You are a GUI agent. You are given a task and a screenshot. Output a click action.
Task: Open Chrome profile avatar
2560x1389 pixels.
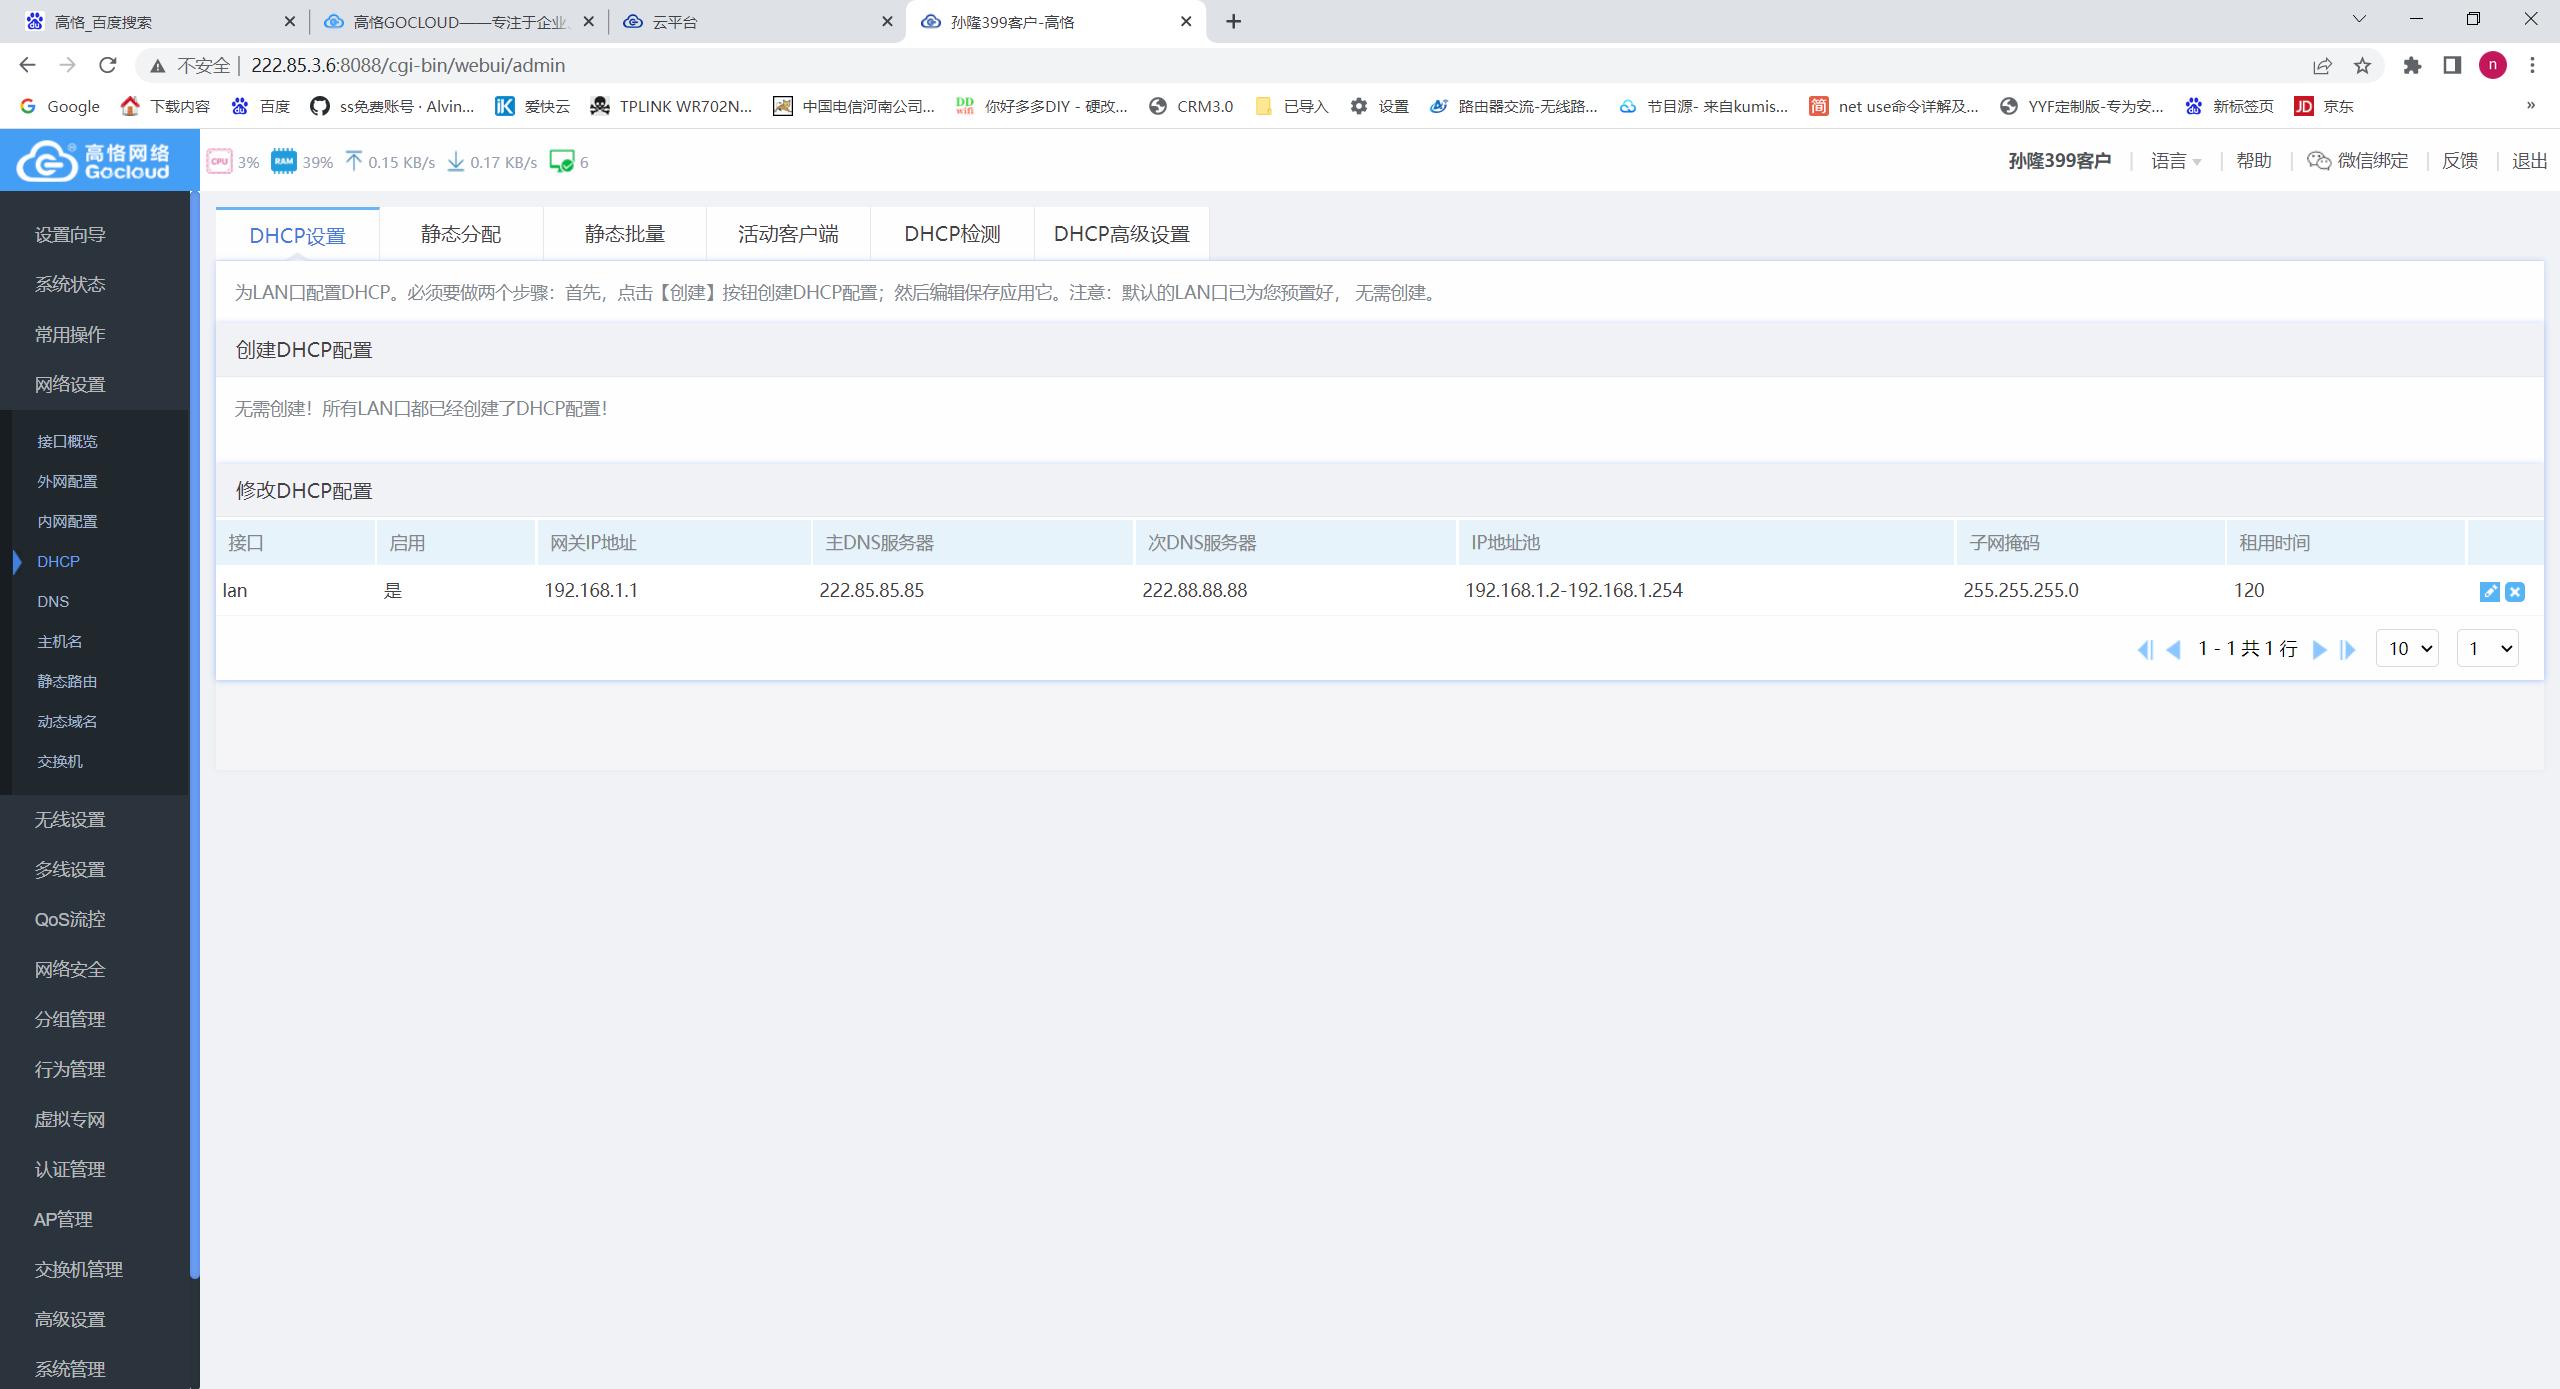tap(2493, 65)
